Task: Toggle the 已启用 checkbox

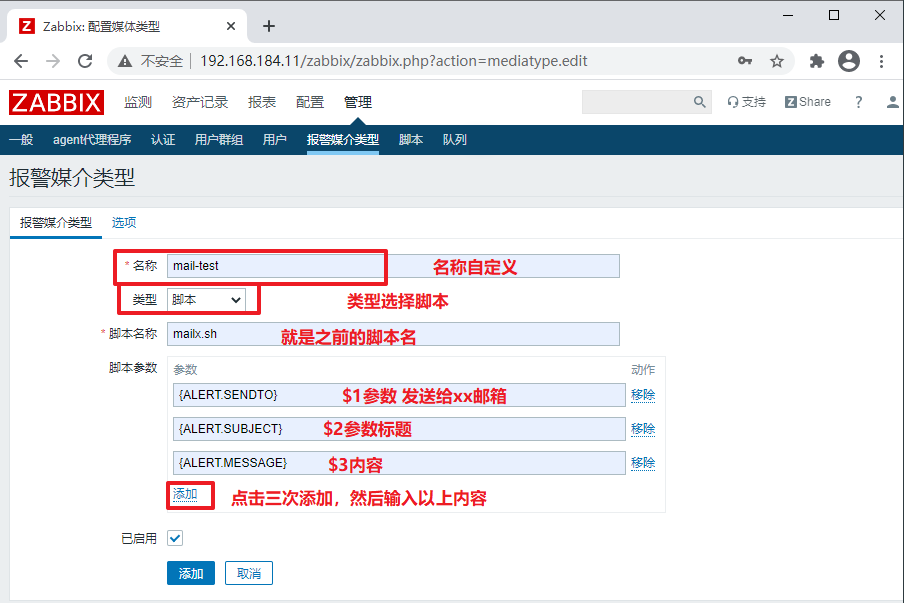Action: pos(175,538)
